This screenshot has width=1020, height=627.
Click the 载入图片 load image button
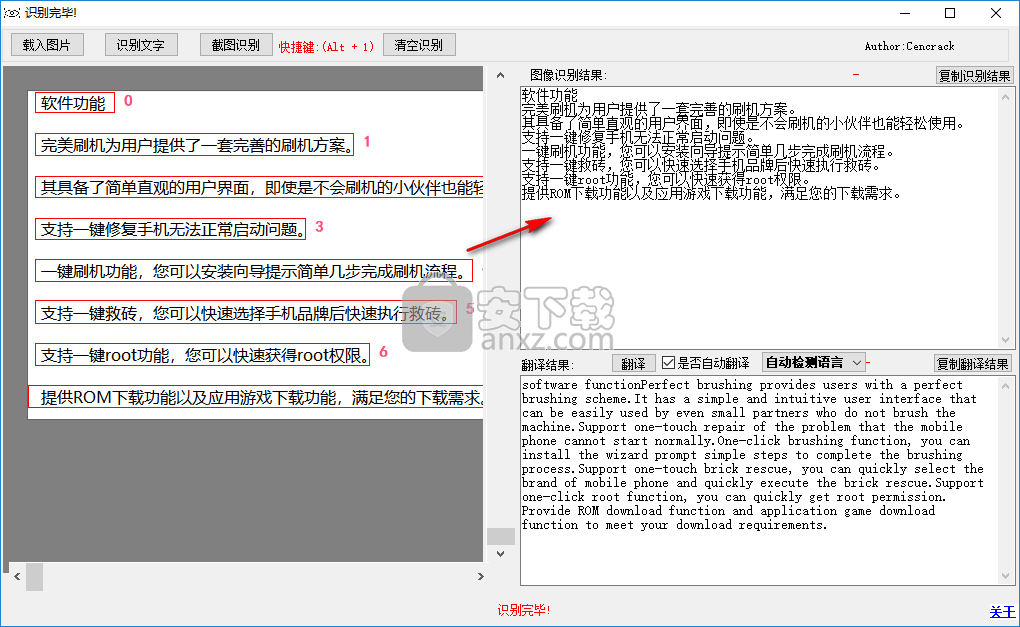47,45
